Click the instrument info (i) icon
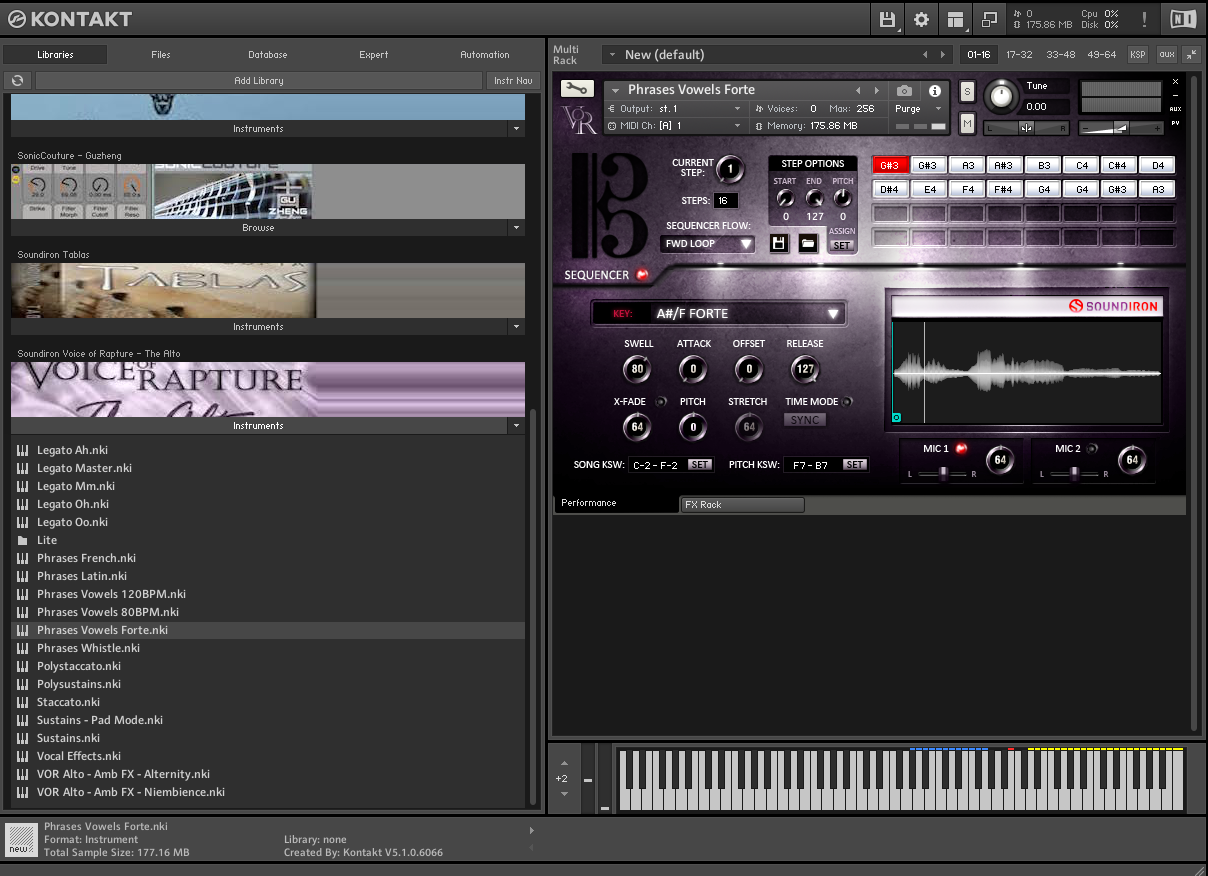This screenshot has height=876, width=1208. click(935, 90)
